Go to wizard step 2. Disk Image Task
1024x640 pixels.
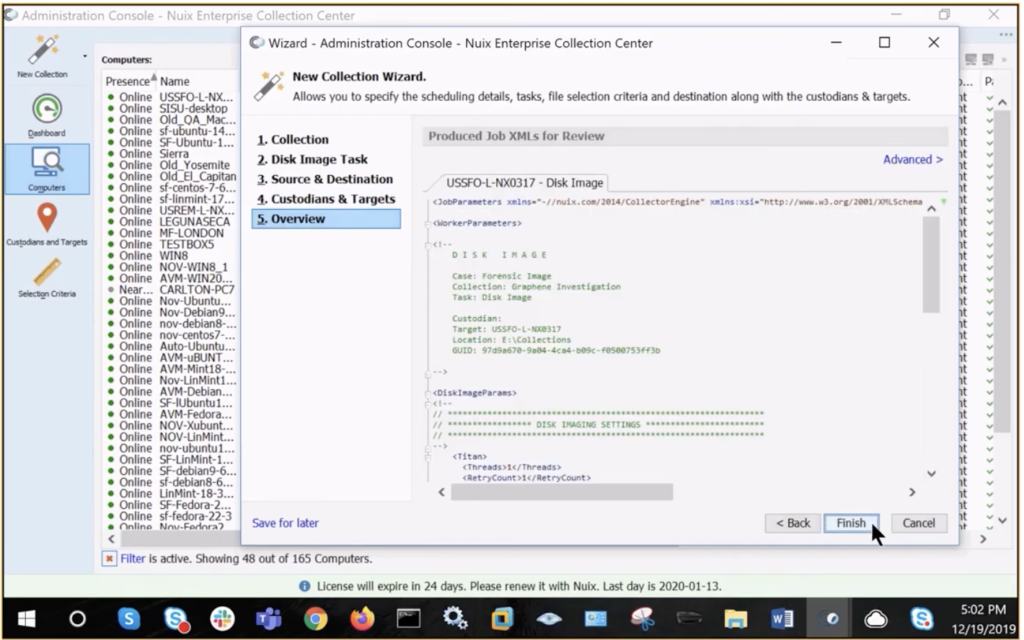[312, 159]
